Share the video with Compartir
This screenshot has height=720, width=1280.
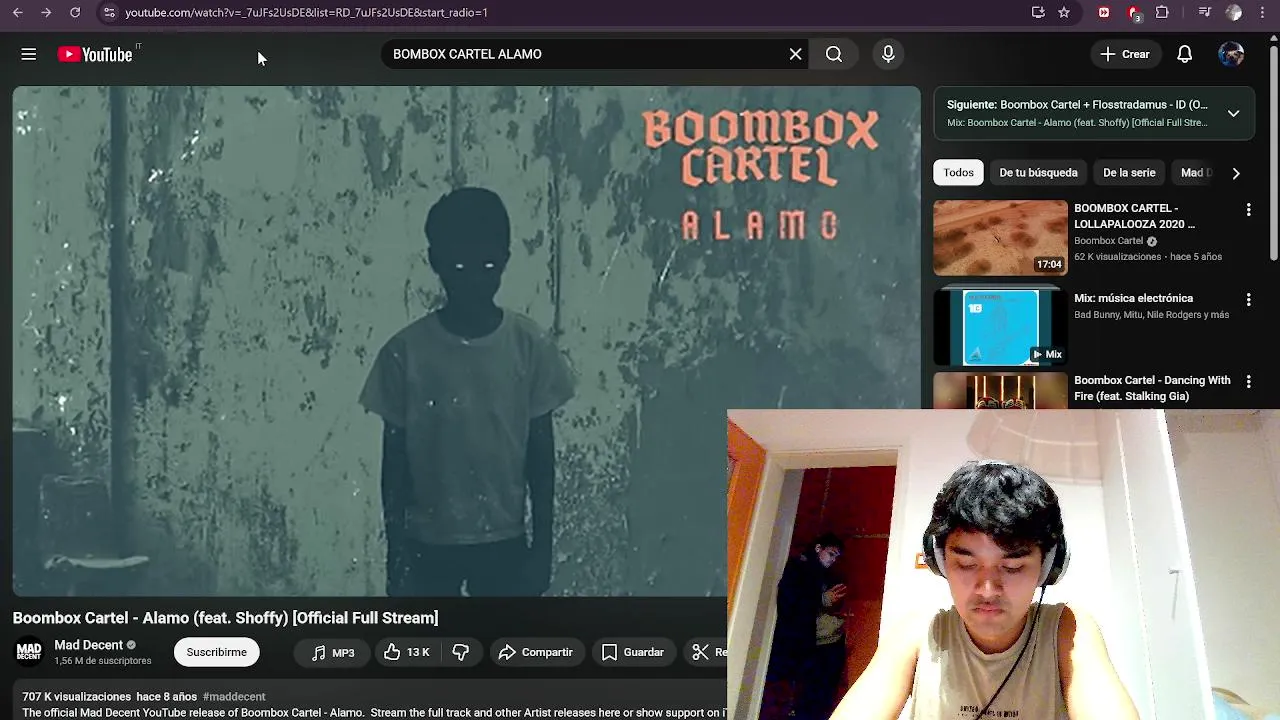535,652
